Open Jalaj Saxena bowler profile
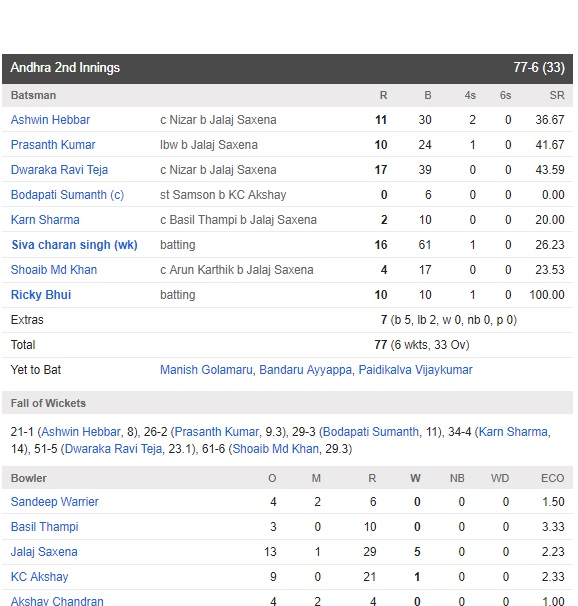The image size is (578, 606). [x=44, y=552]
